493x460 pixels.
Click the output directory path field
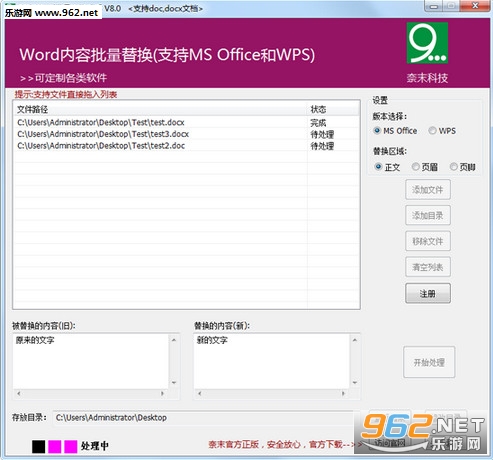pos(203,417)
